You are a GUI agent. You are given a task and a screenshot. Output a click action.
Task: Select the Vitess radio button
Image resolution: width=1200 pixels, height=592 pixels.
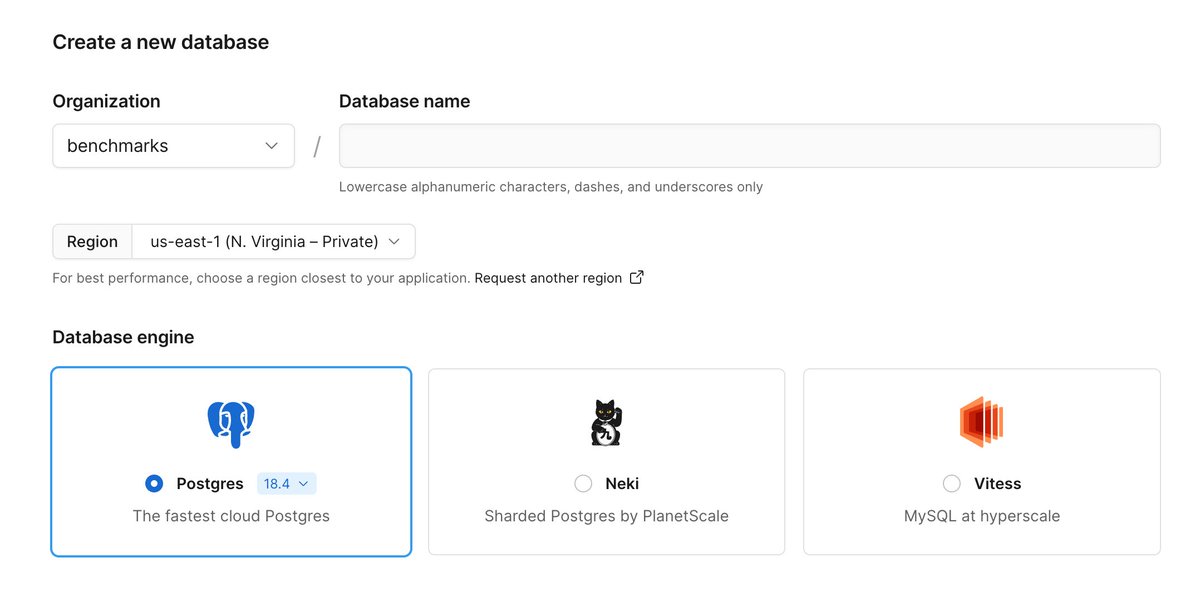pos(952,484)
